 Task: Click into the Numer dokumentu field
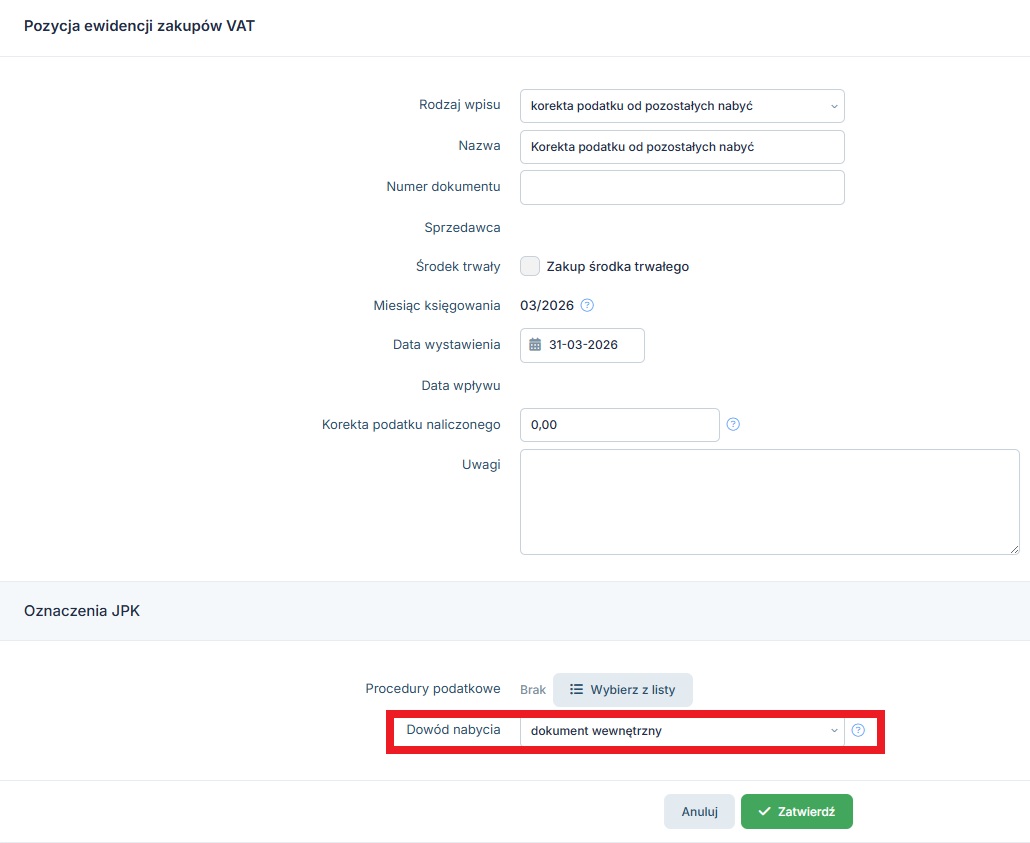tap(682, 187)
